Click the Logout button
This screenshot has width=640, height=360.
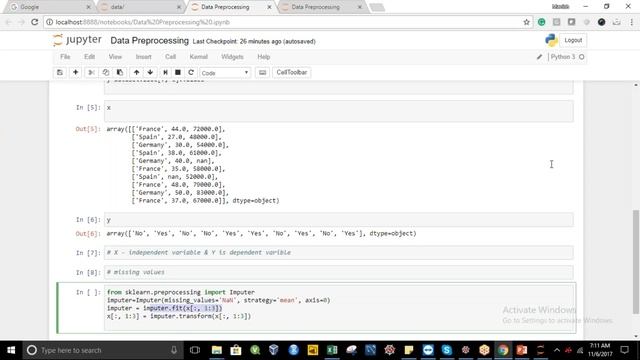tap(573, 40)
